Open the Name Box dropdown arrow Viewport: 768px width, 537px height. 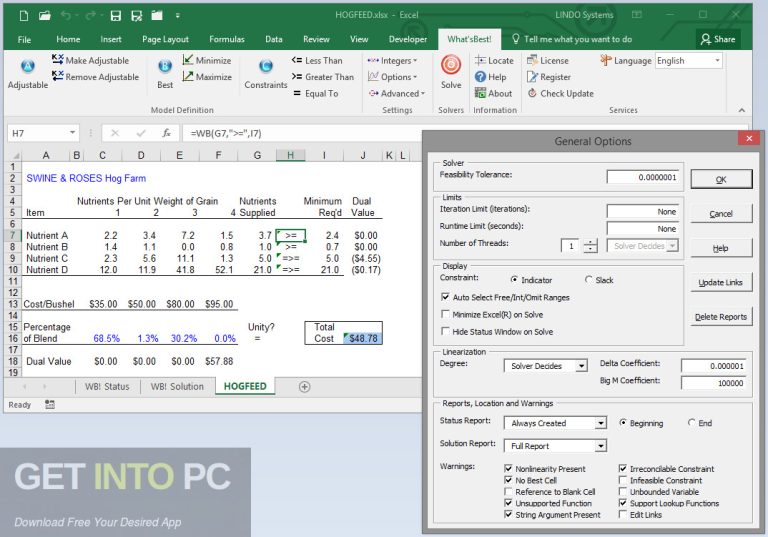72,133
